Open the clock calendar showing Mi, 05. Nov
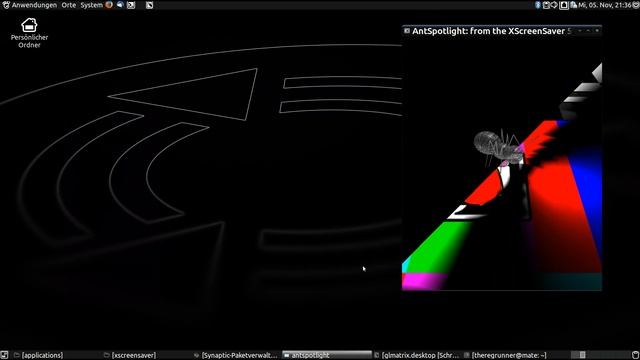The image size is (640, 360). (x=604, y=5)
